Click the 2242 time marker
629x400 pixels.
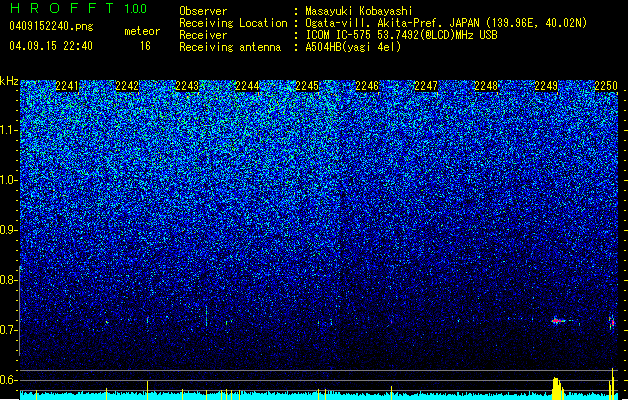pyautogui.click(x=127, y=86)
